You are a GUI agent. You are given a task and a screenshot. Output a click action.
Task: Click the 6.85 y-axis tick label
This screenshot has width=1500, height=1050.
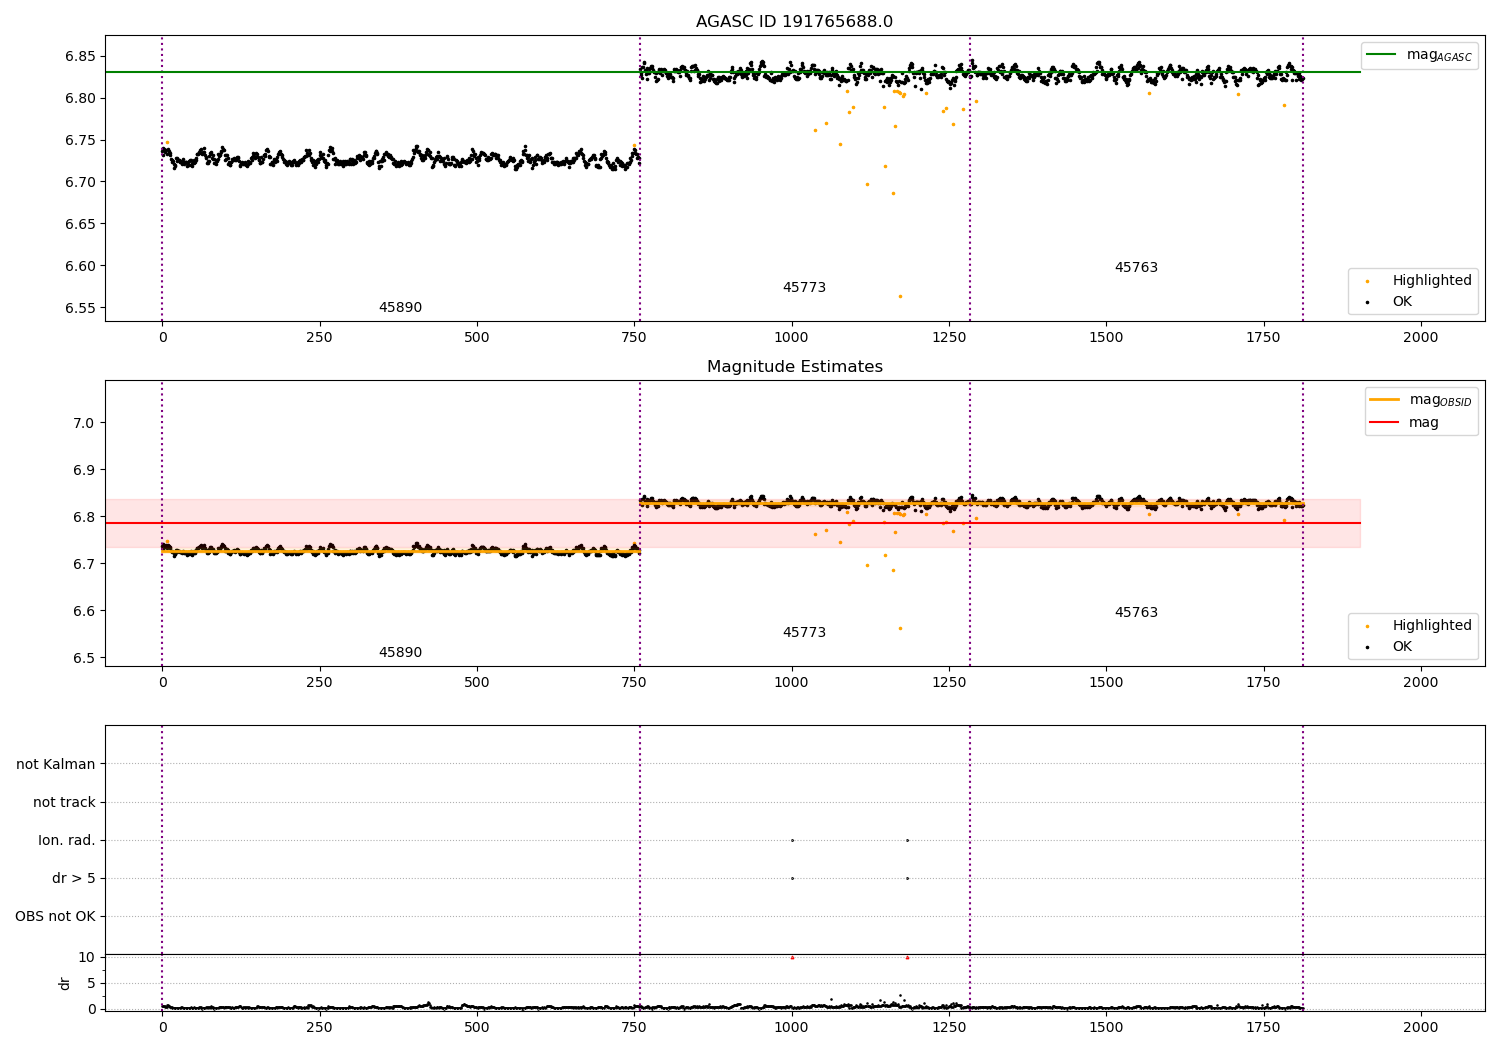pos(80,56)
